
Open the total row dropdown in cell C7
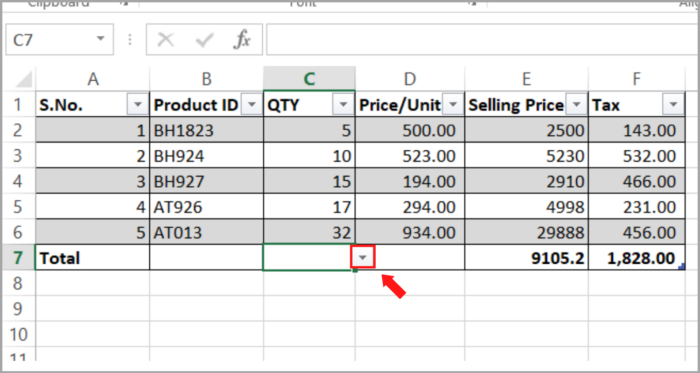click(x=363, y=257)
